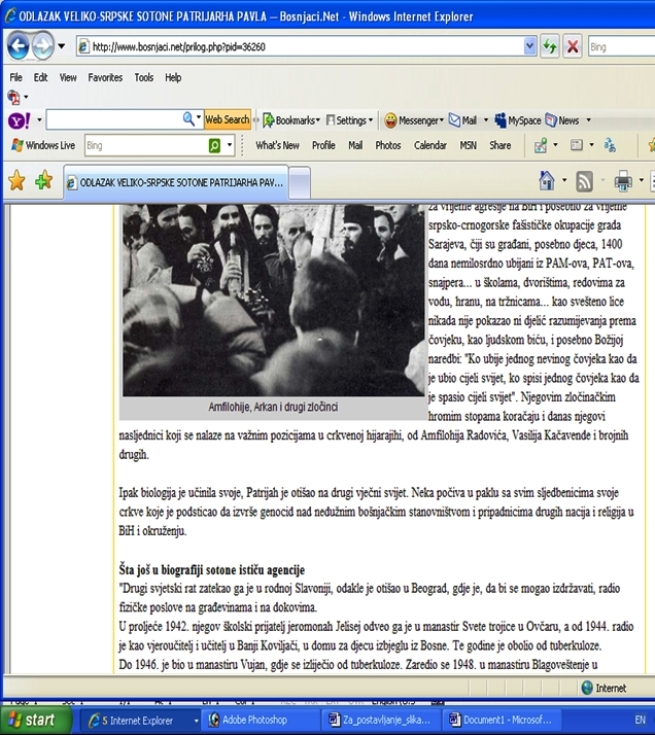Click the Add to Favorites star-plus icon

(44, 180)
